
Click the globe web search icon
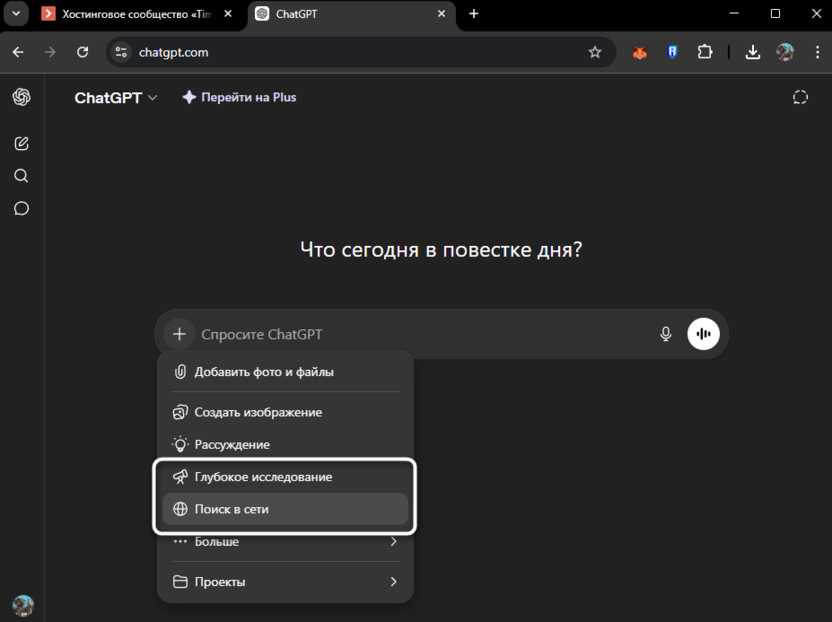coord(180,509)
